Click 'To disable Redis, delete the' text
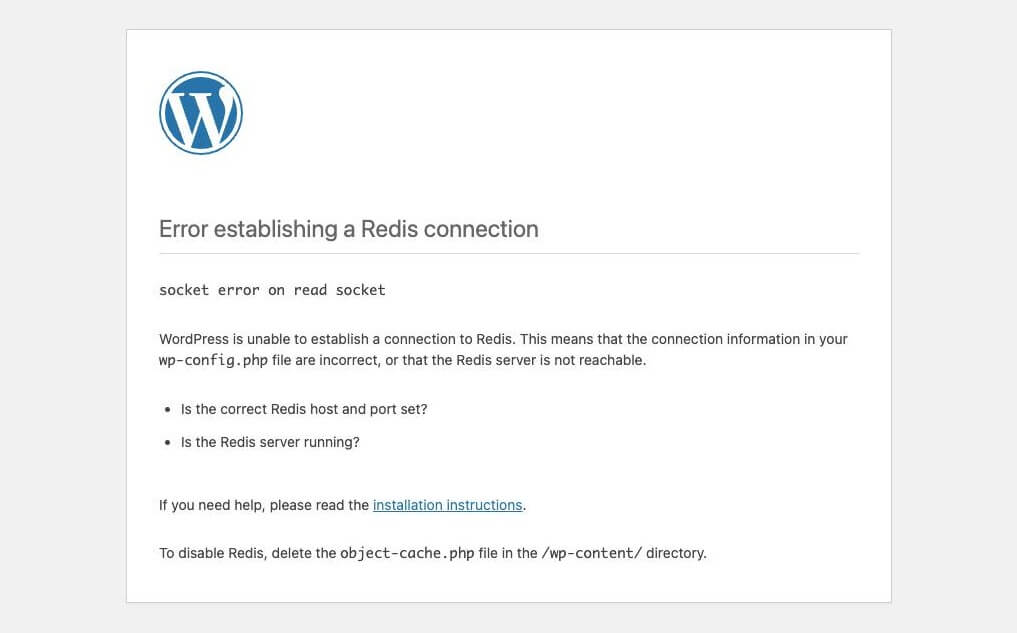The image size is (1017, 633). pos(248,553)
